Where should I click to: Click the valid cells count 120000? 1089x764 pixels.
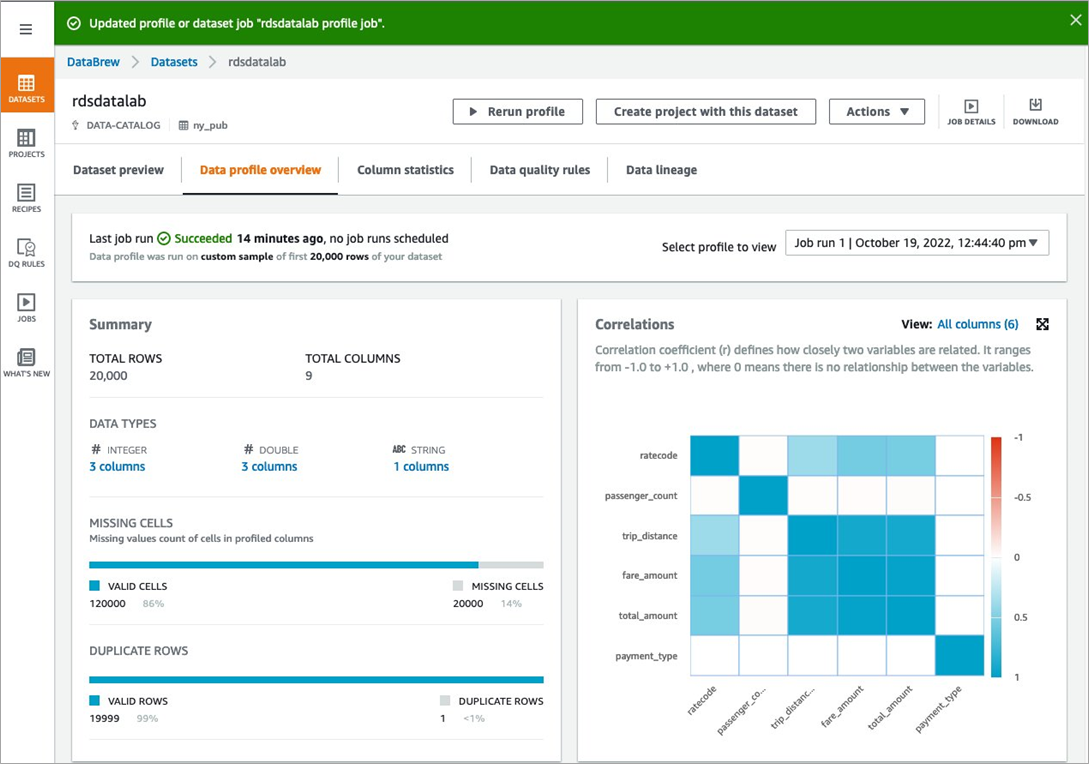coord(107,604)
